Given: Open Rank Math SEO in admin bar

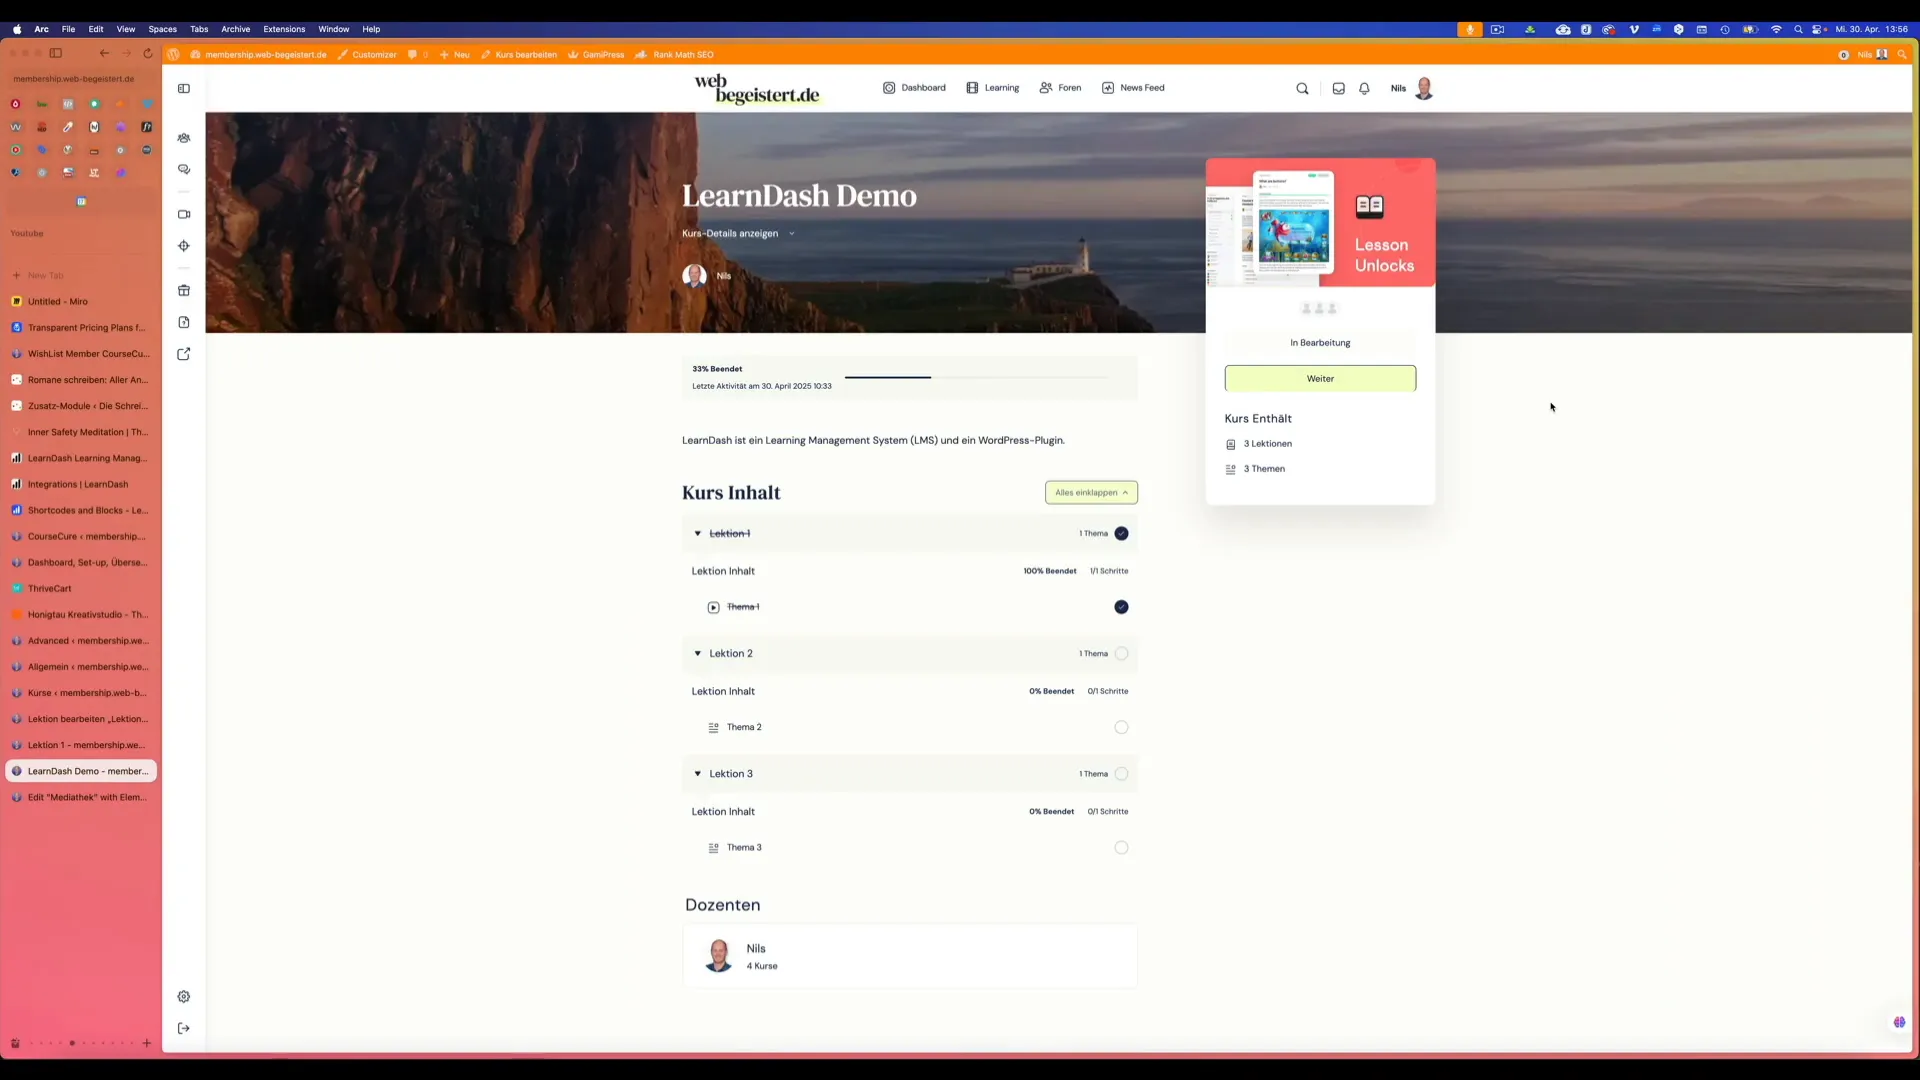Looking at the screenshot, I should pyautogui.click(x=674, y=55).
